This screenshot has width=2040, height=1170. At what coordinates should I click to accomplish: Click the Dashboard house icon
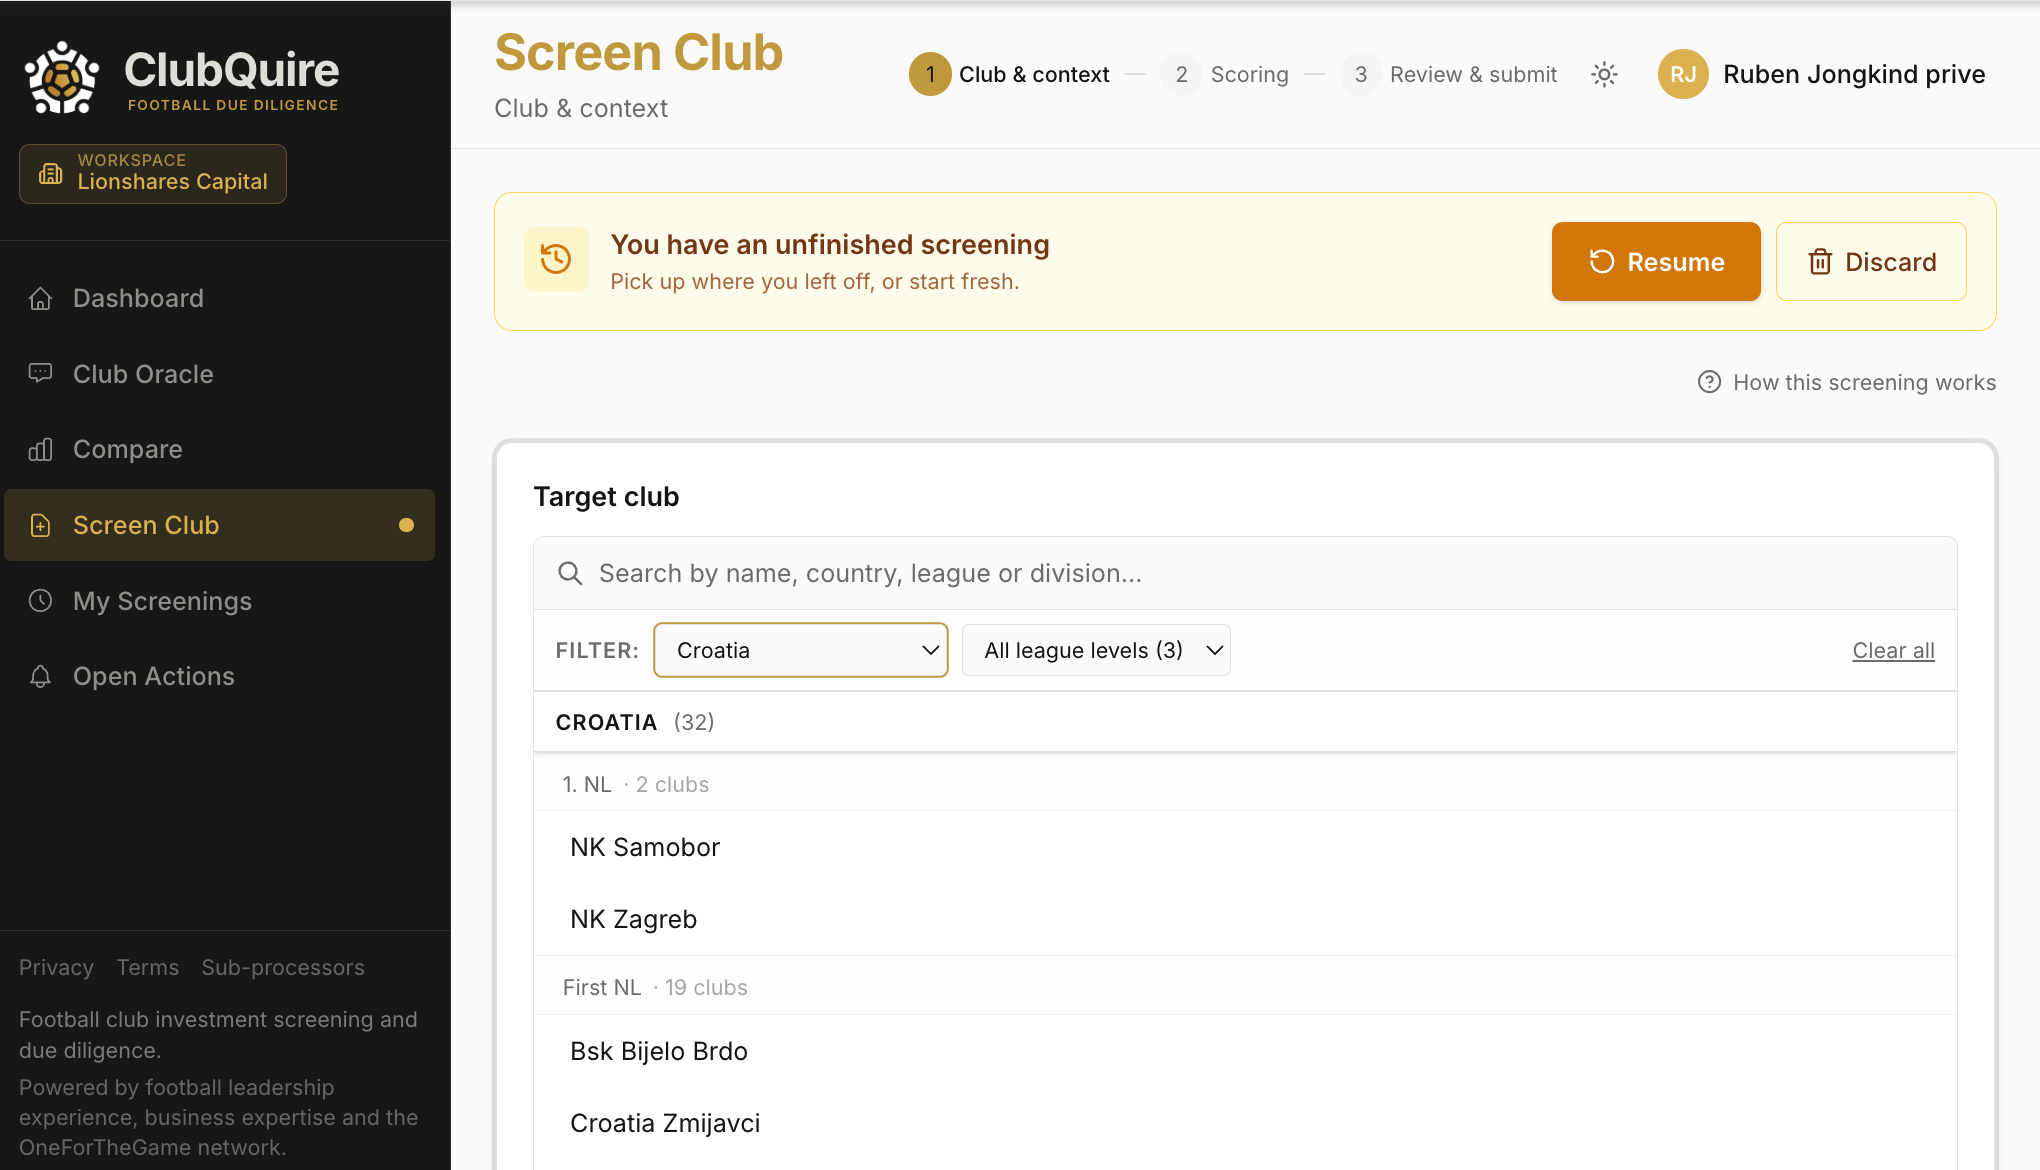[x=40, y=298]
